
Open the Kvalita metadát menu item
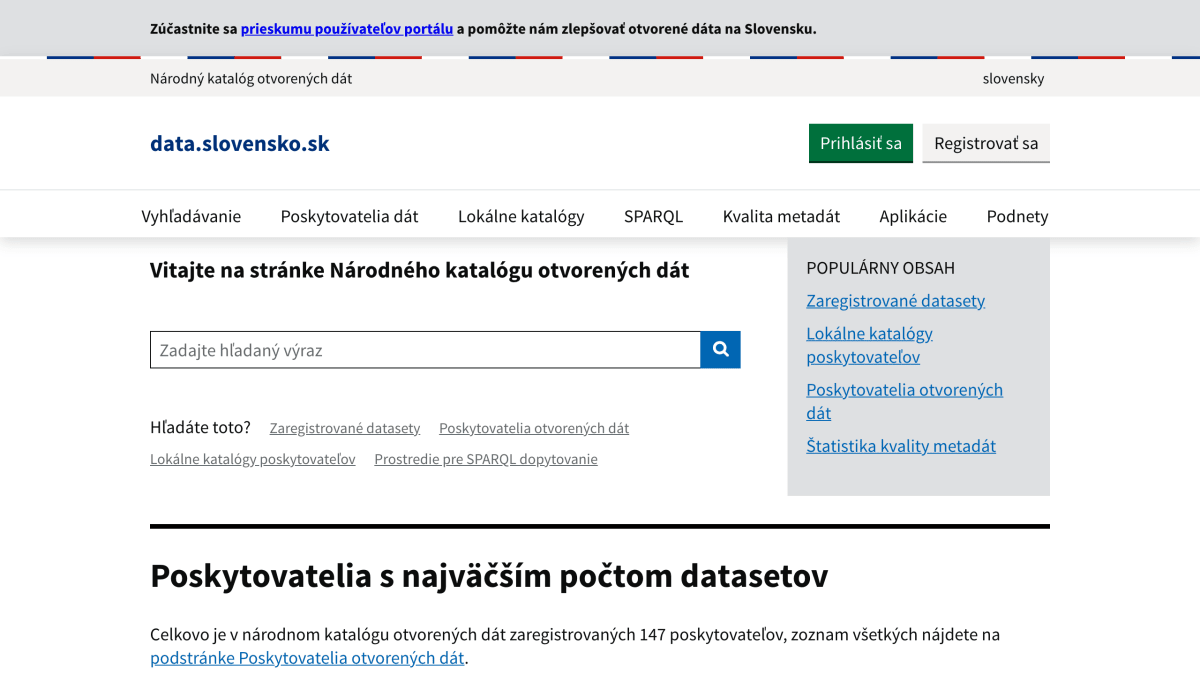781,216
